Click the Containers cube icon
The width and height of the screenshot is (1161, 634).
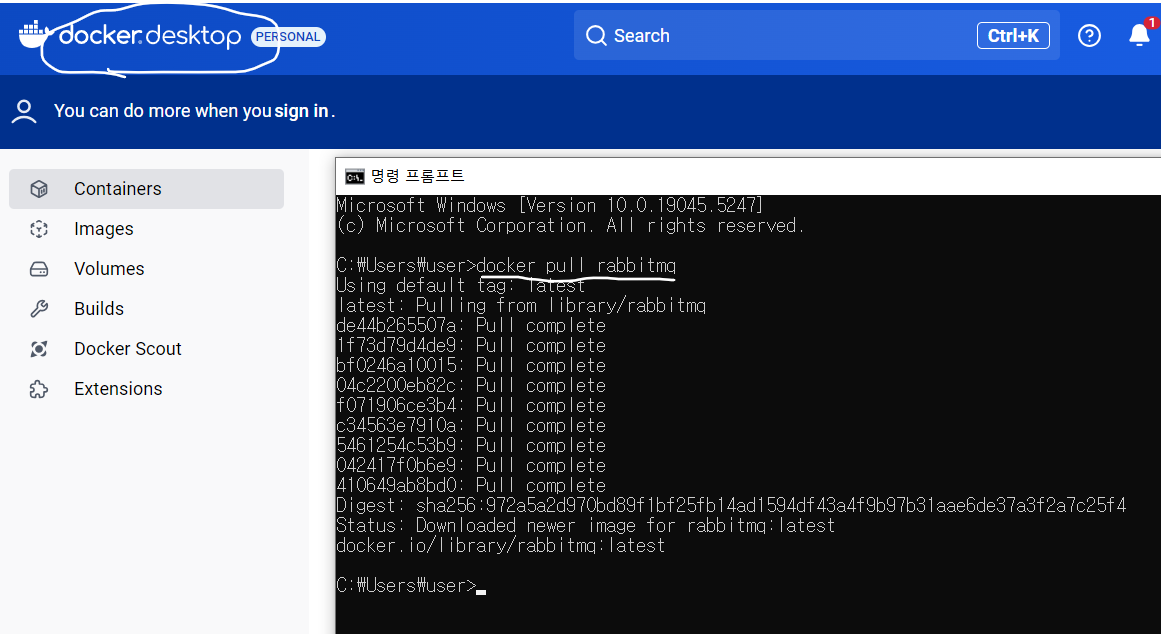coord(39,189)
